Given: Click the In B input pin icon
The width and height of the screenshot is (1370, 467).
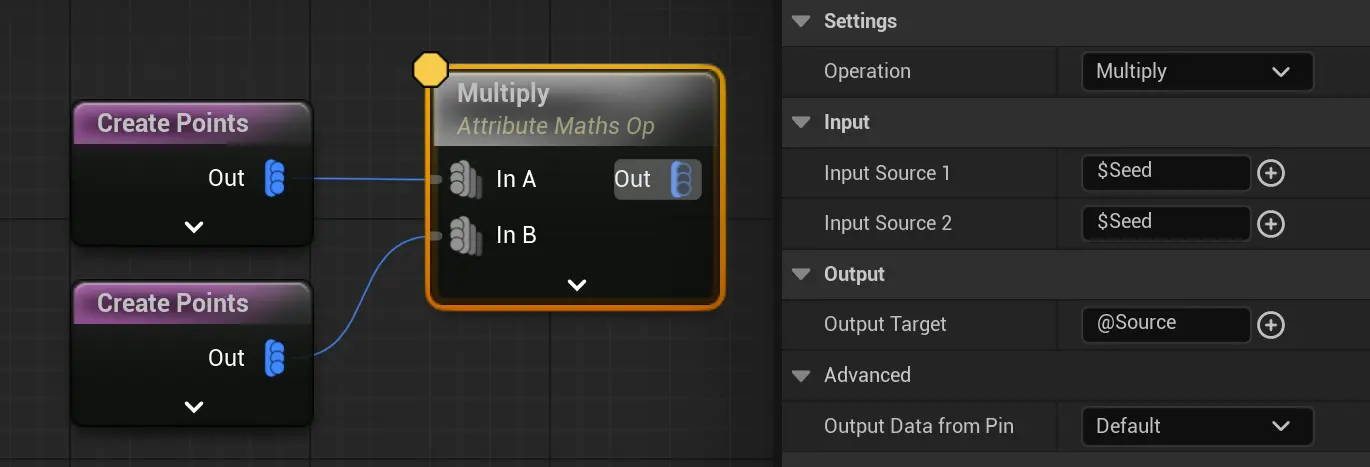Looking at the screenshot, I should (x=461, y=235).
